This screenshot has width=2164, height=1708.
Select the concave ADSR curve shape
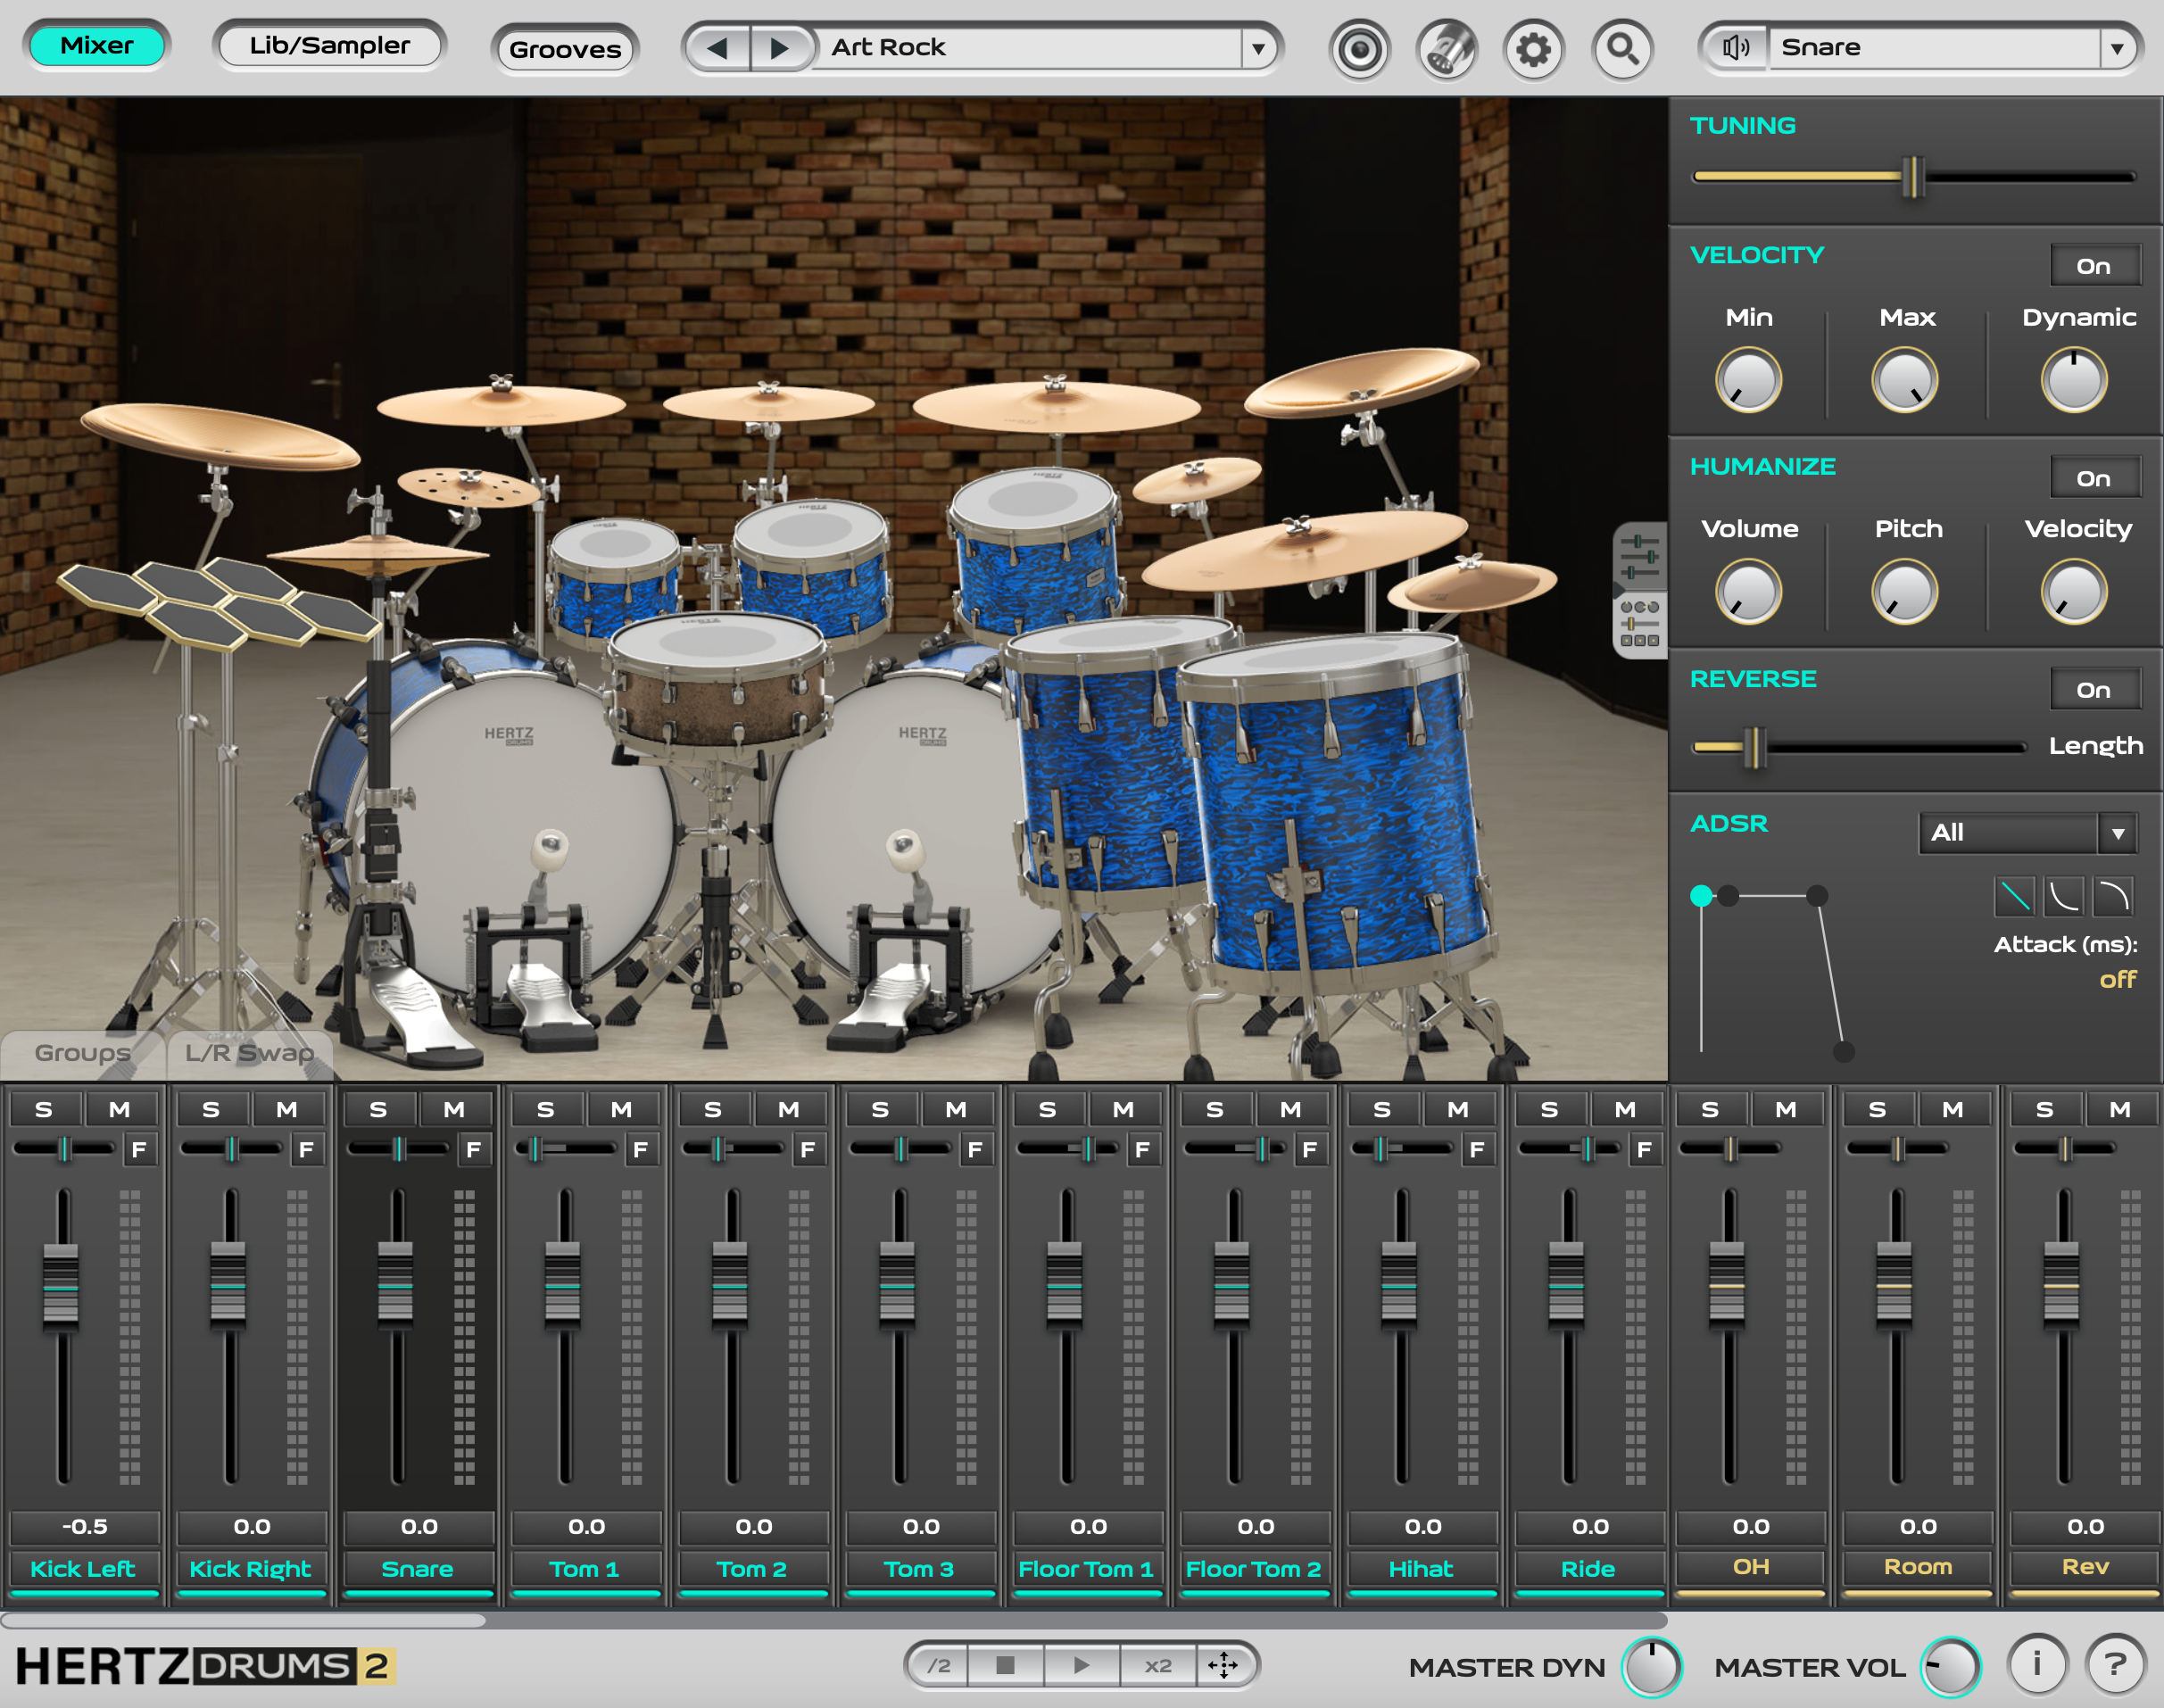(2064, 896)
